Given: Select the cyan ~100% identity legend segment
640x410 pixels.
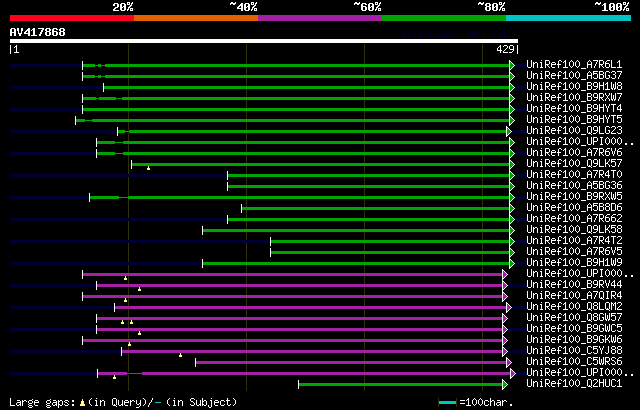Looking at the screenshot, I should 568,18.
